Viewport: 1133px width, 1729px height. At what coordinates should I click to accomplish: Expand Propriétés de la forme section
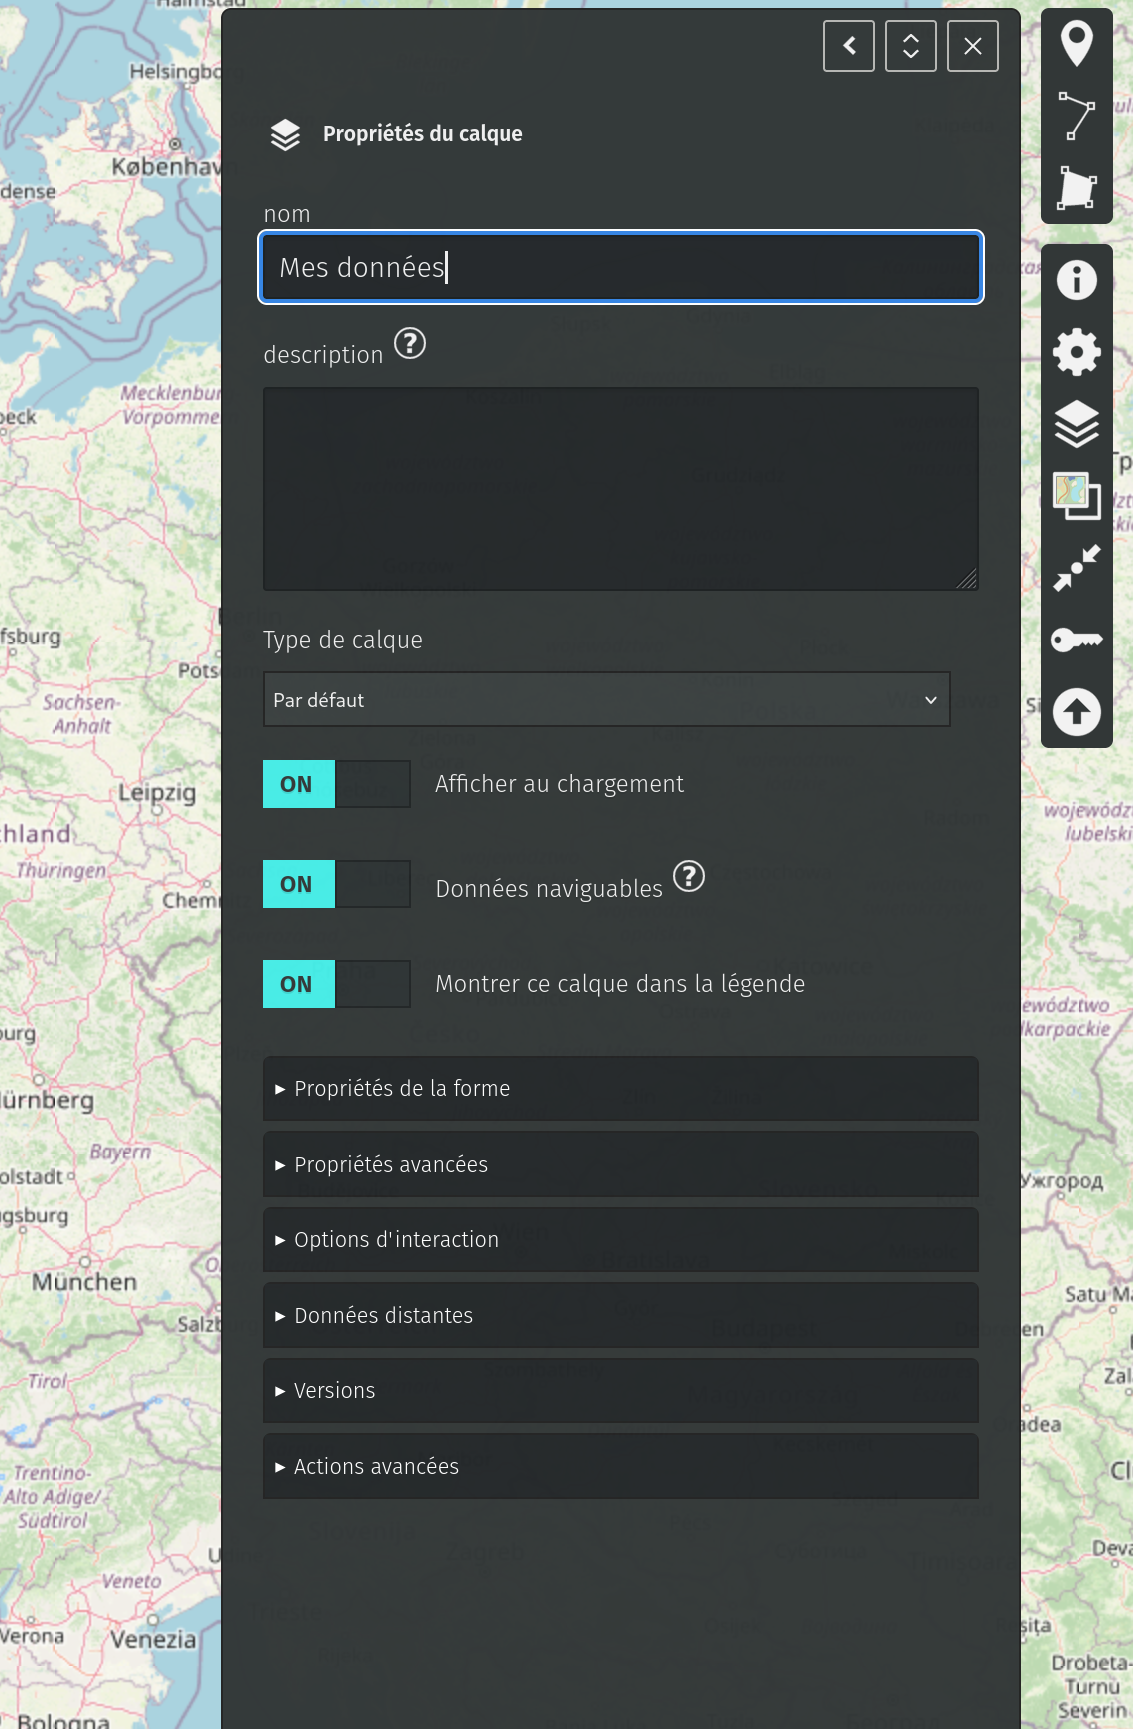(620, 1089)
